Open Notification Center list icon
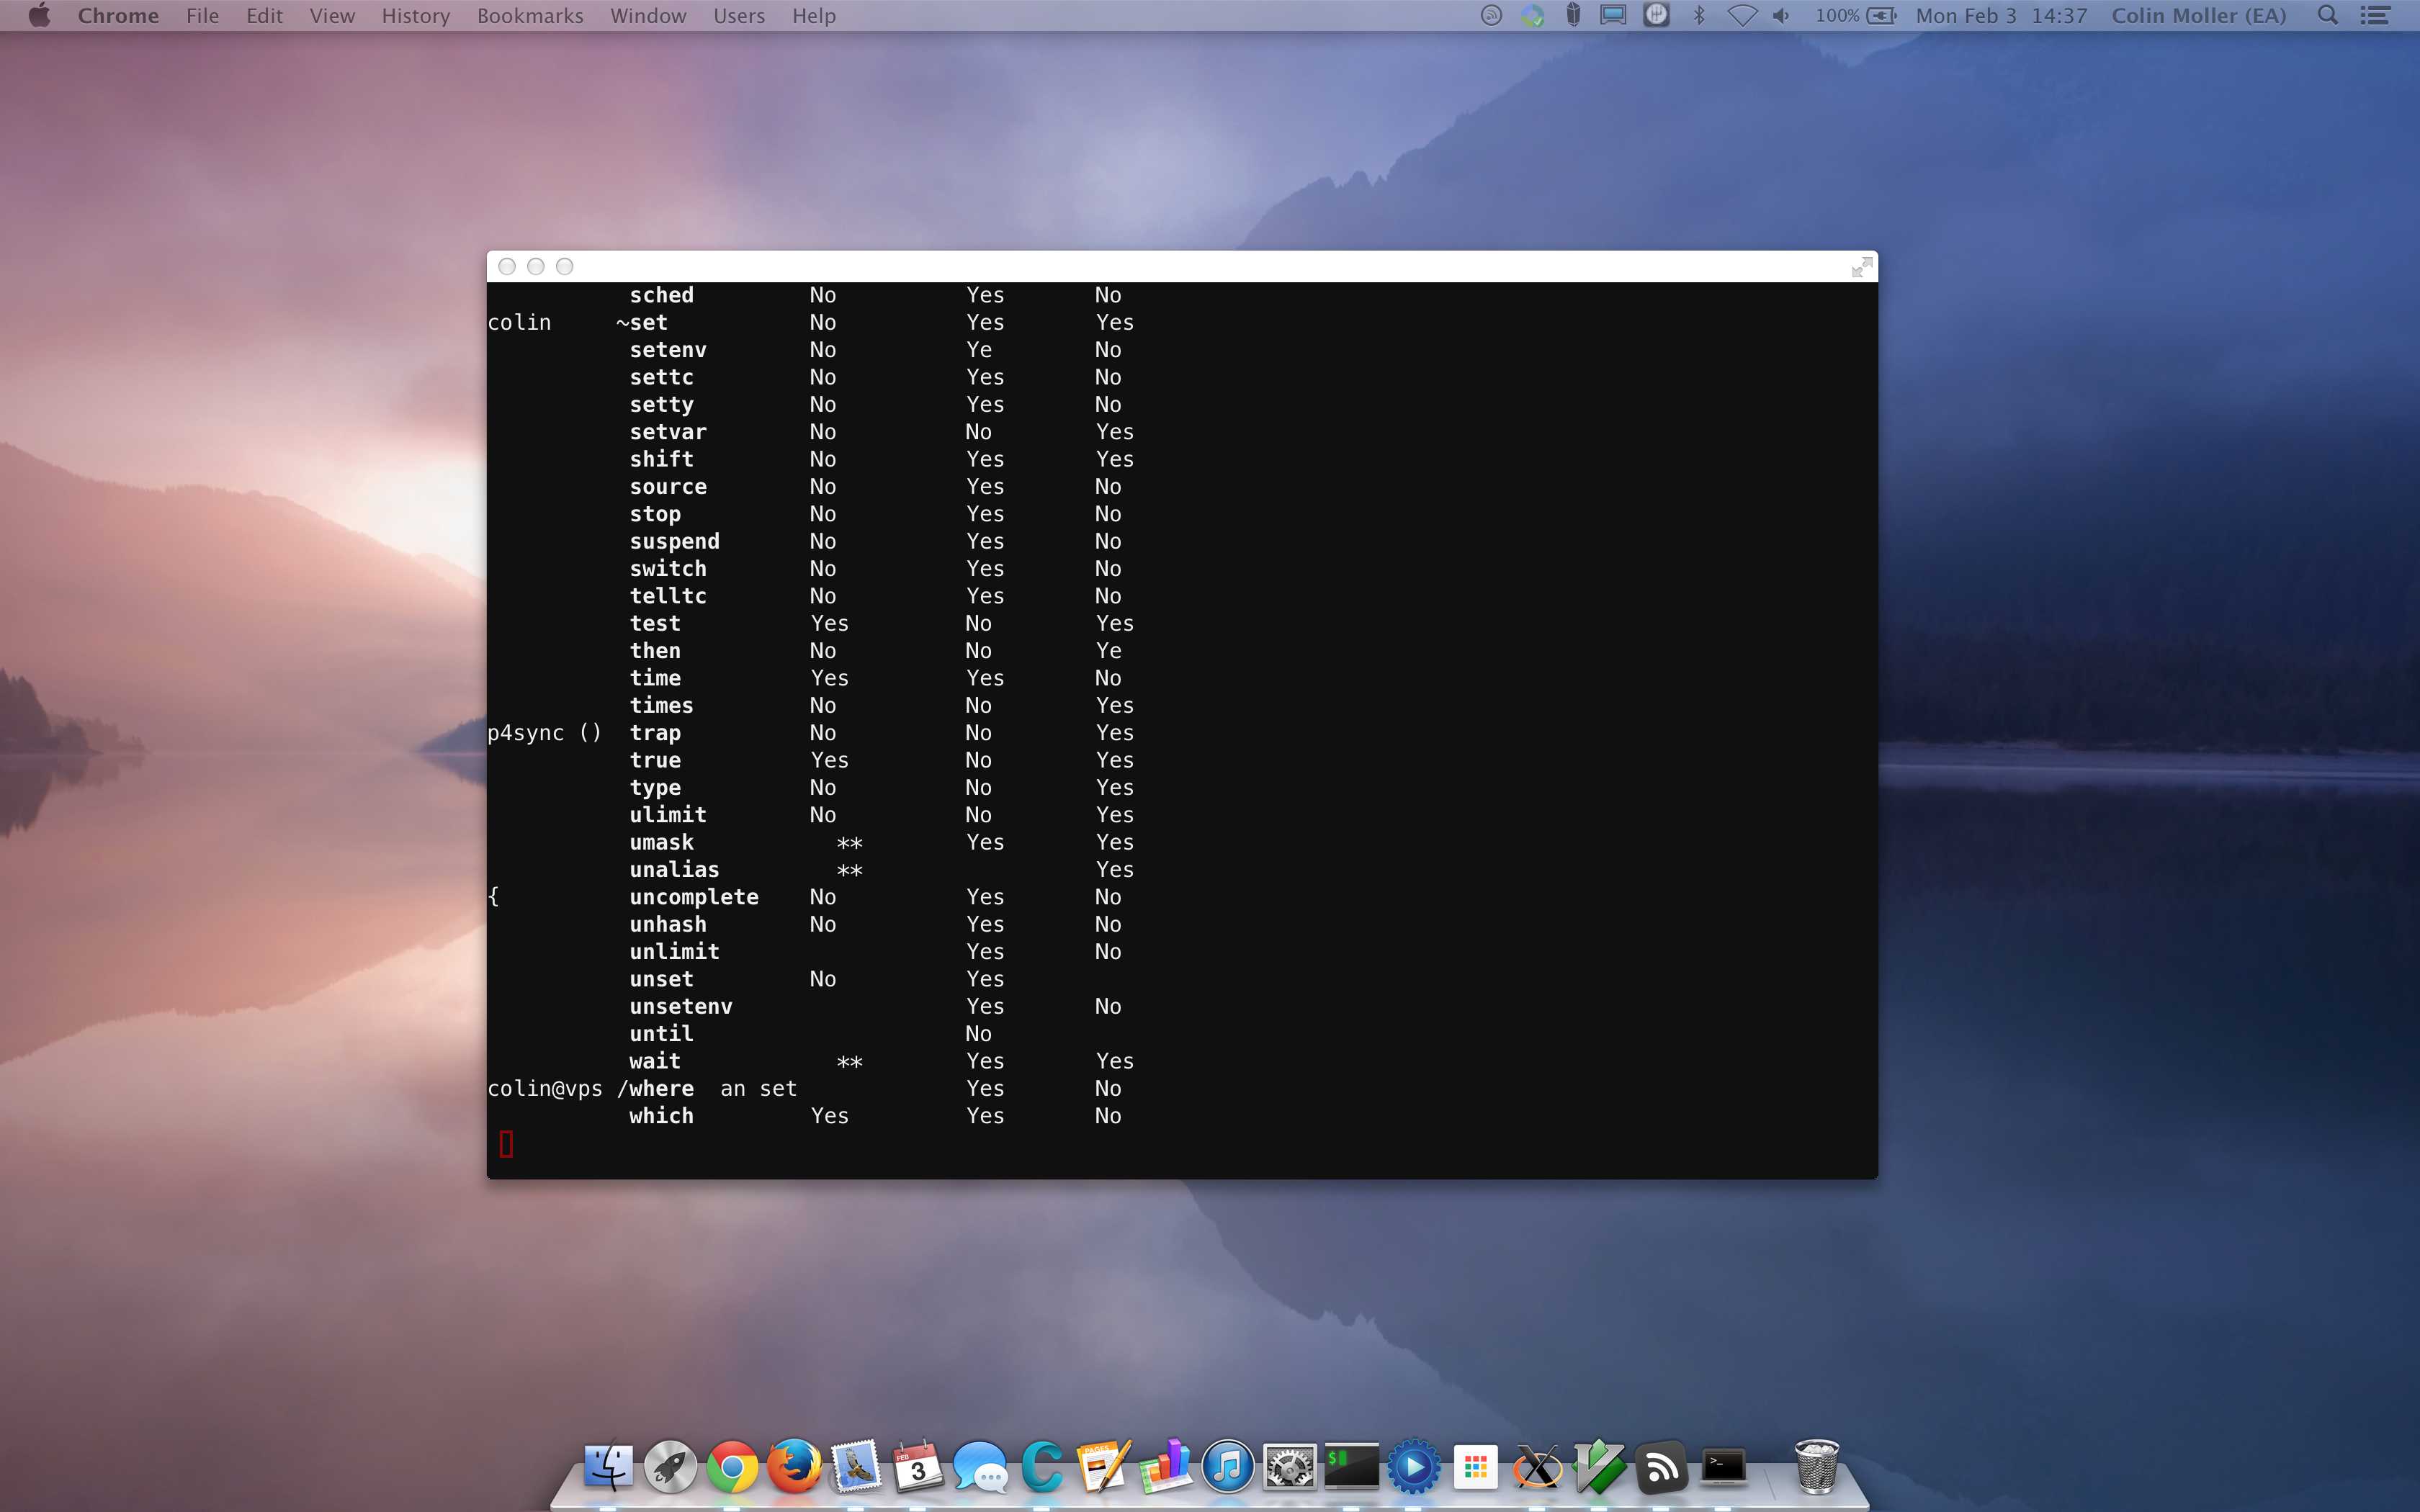 (2376, 15)
